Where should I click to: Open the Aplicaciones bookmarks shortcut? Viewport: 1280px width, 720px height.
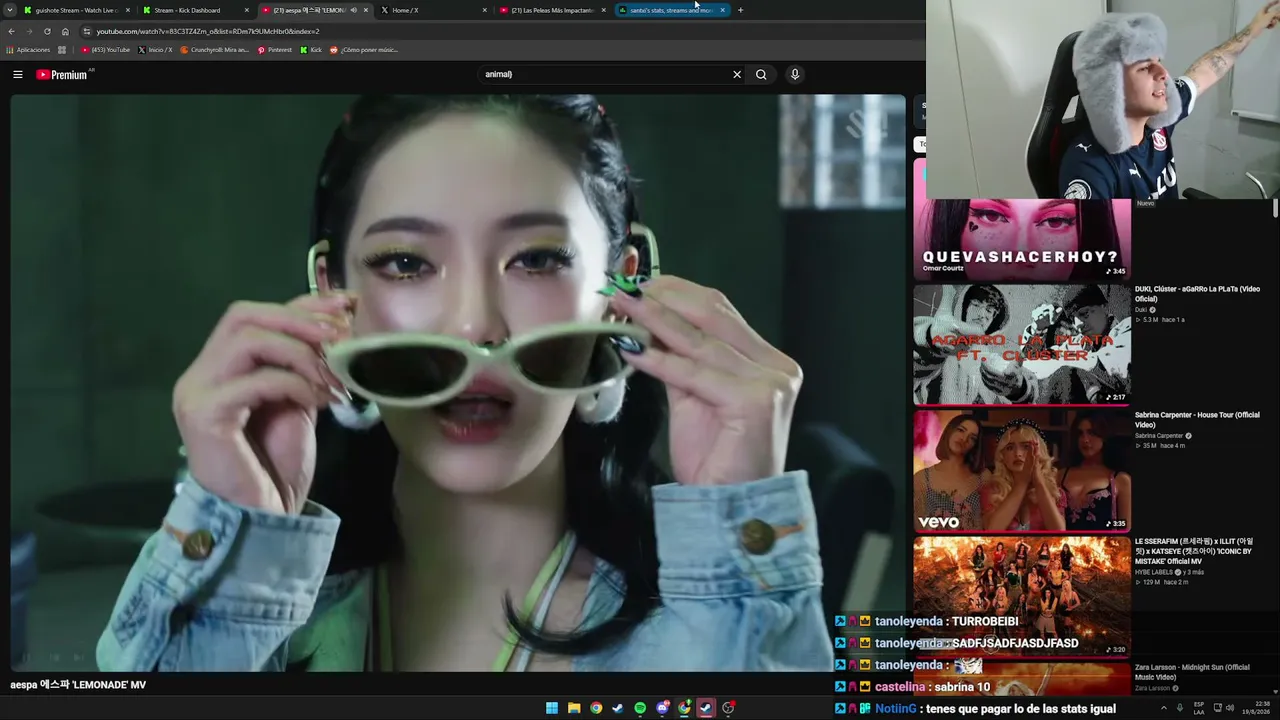pyautogui.click(x=28, y=50)
